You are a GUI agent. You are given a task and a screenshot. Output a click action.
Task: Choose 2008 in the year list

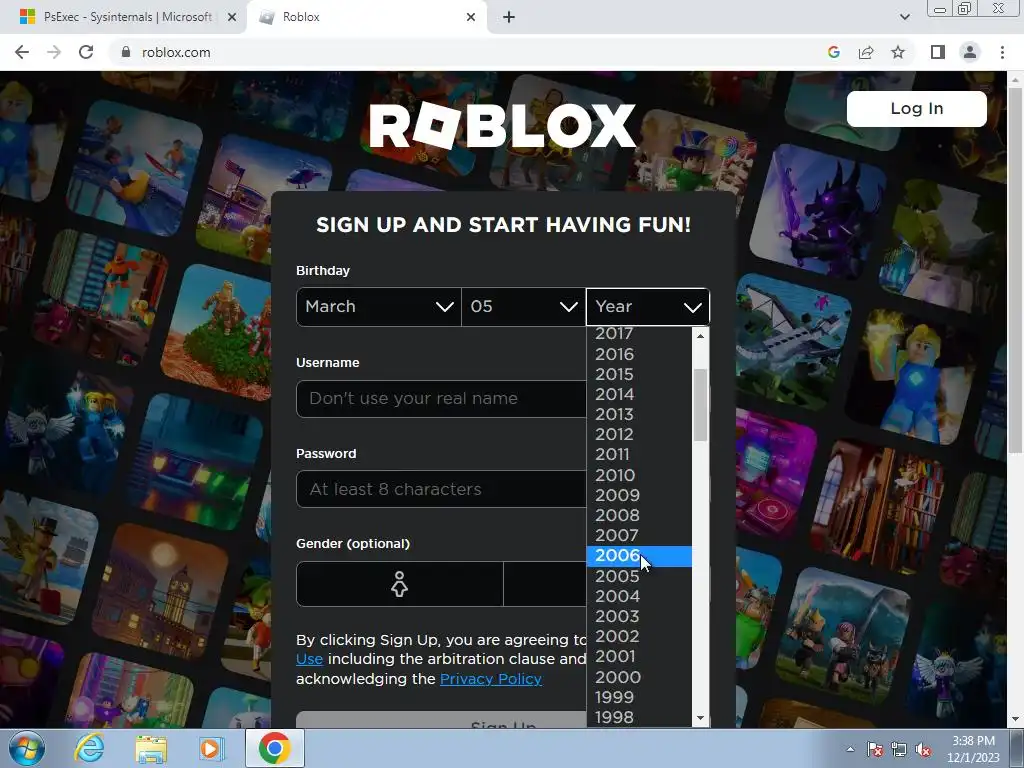639,515
